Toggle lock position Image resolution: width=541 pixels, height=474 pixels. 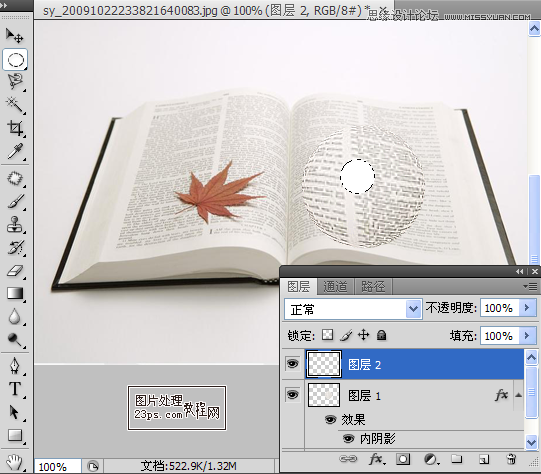[x=364, y=335]
